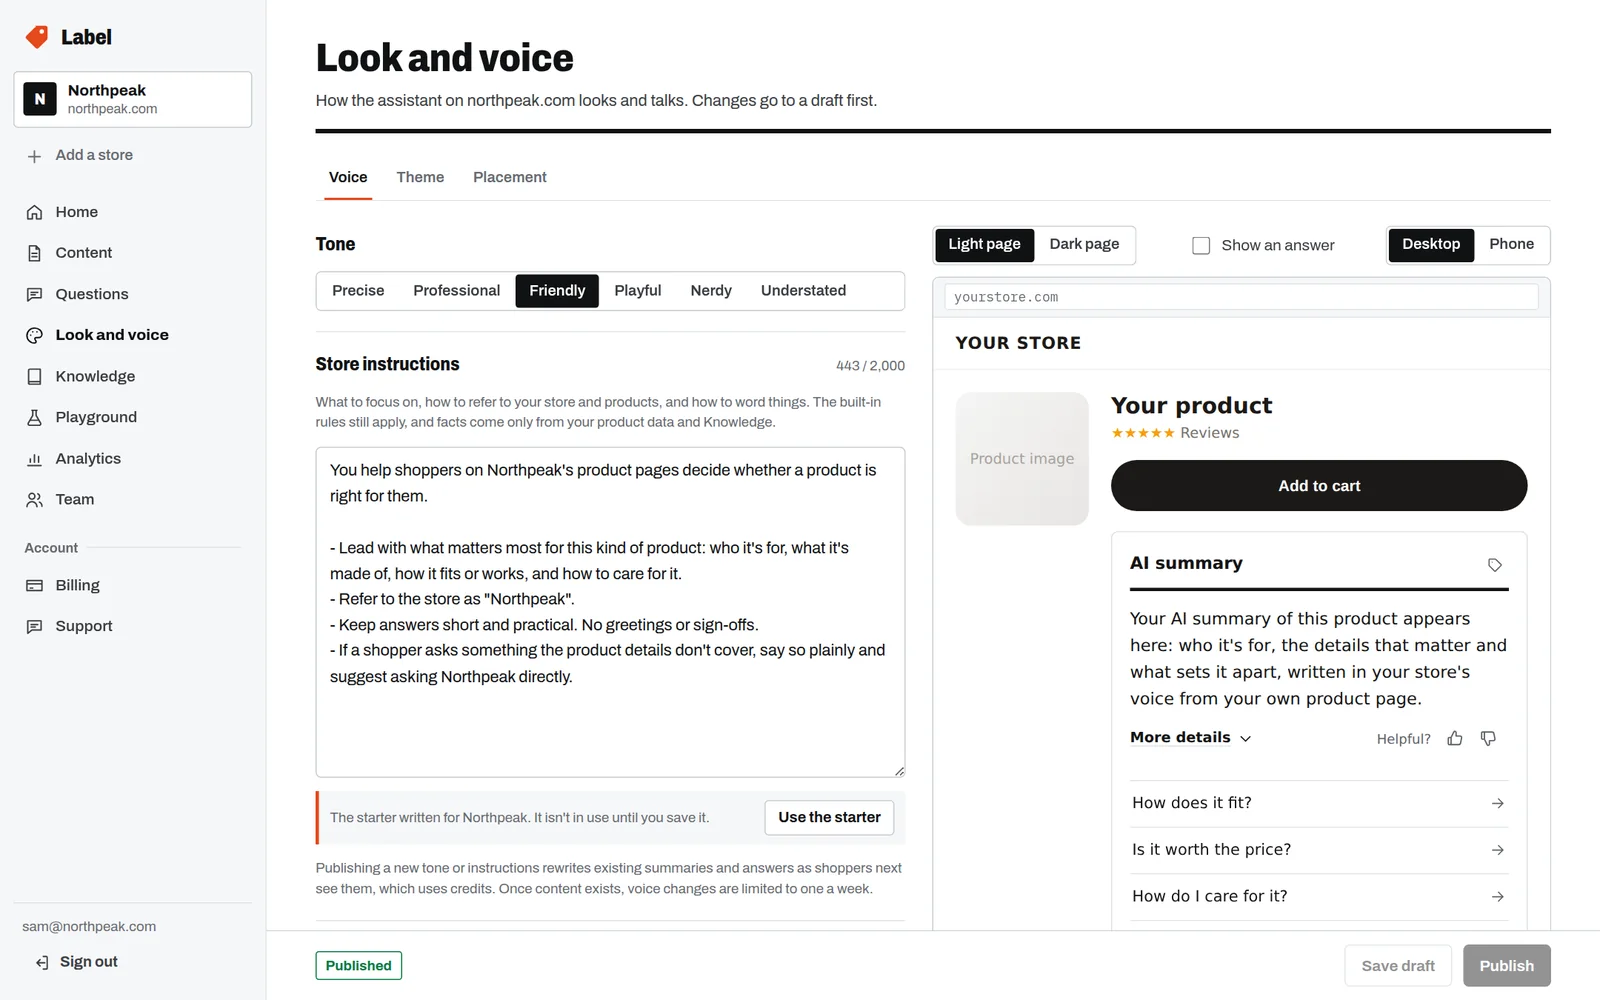
Task: Click the Support message icon
Action: click(34, 626)
